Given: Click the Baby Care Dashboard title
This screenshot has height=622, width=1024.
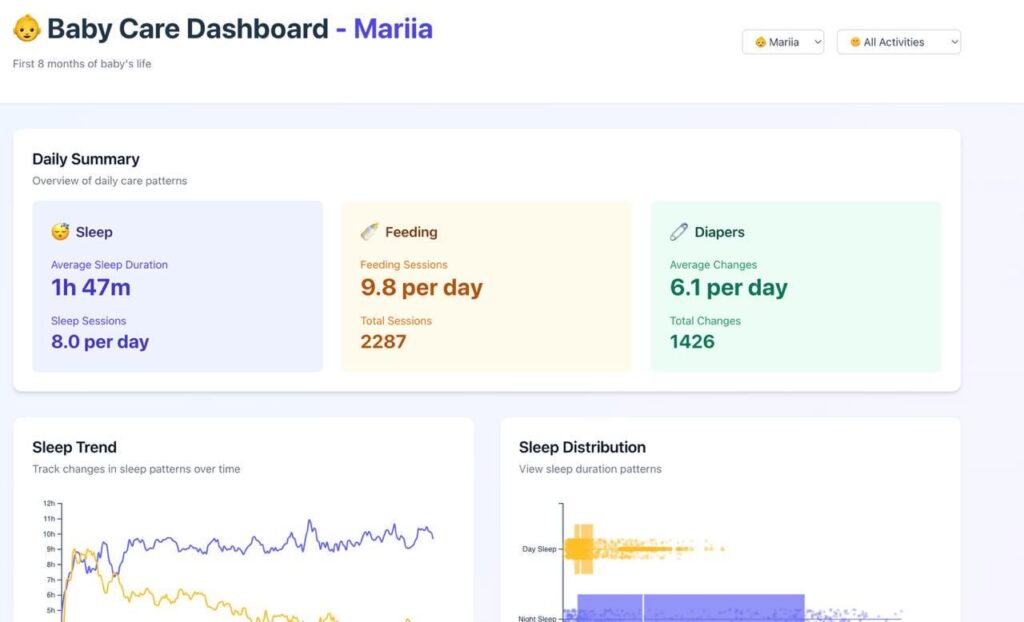Looking at the screenshot, I should (x=187, y=29).
